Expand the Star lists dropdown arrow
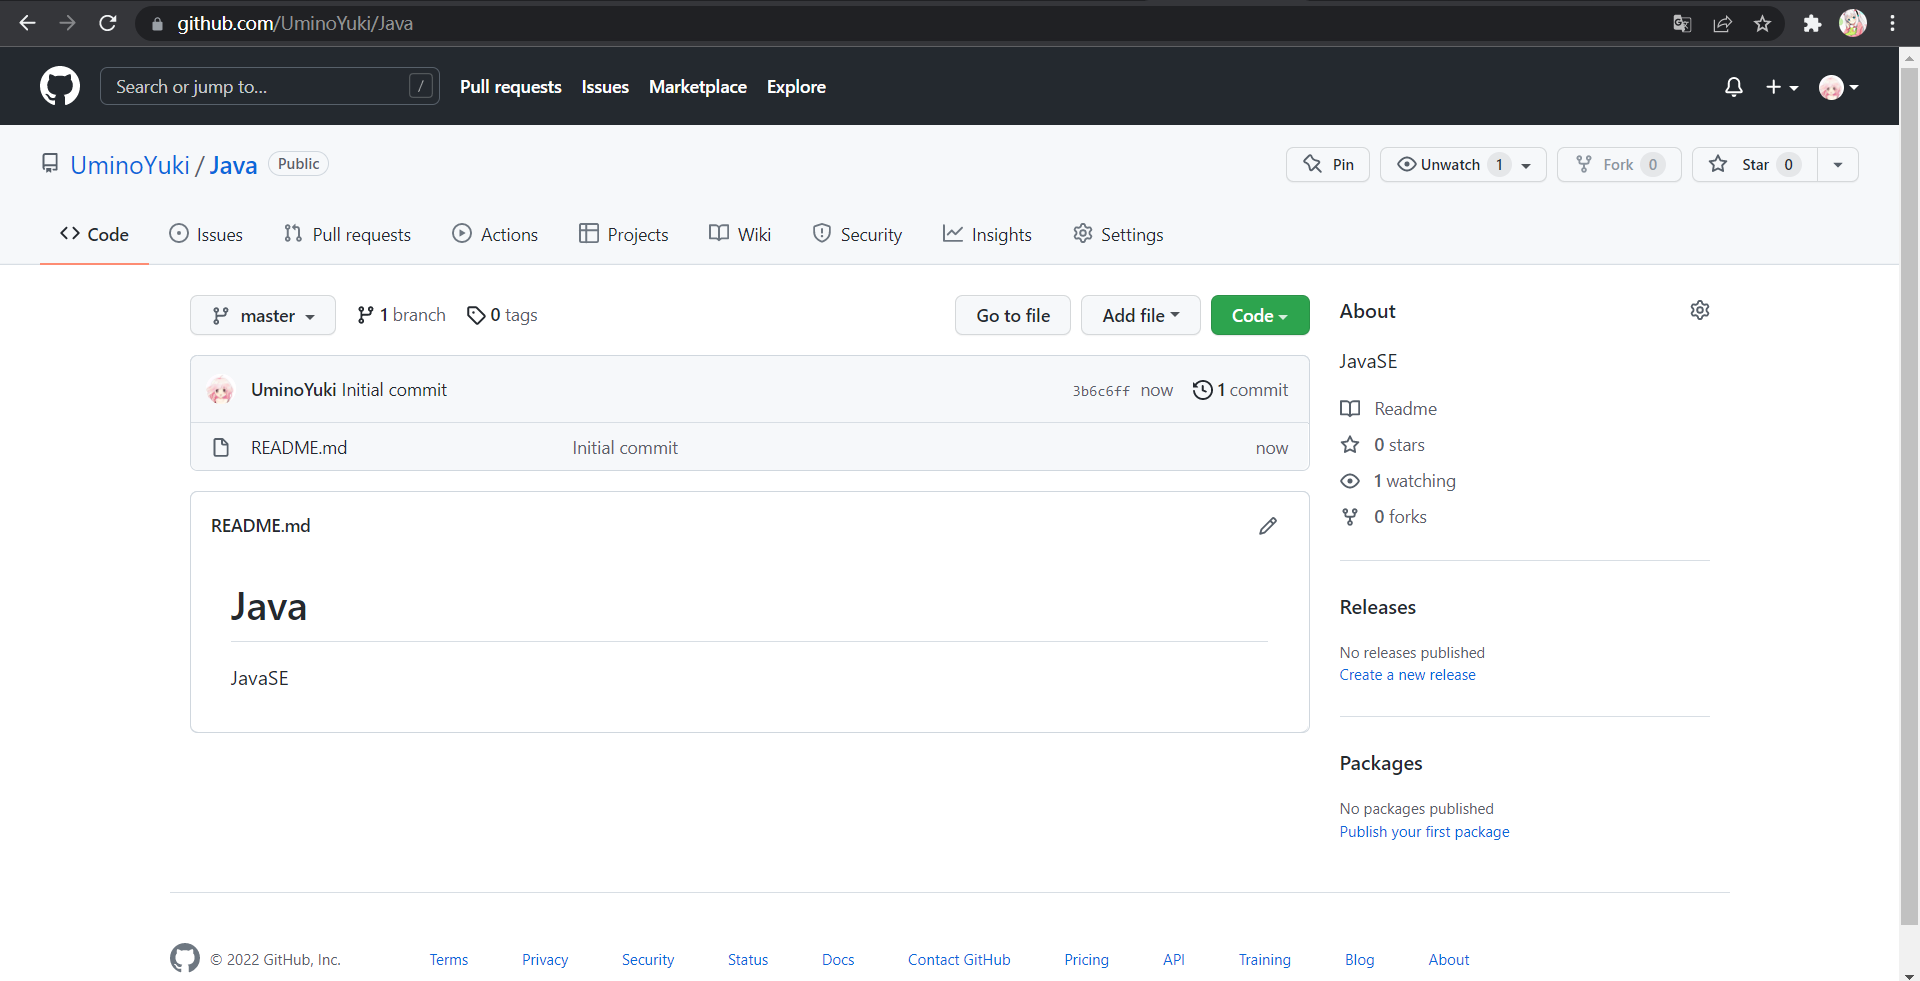Viewport: 1920px width, 981px height. tap(1838, 165)
